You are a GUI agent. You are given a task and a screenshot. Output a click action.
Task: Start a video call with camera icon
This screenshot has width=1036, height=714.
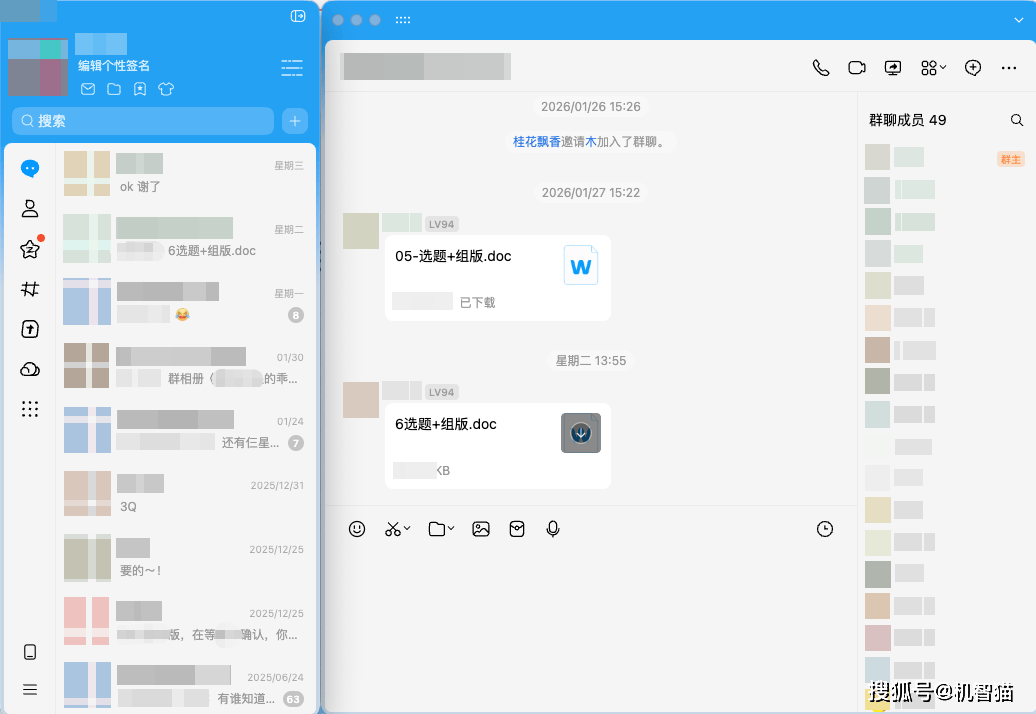click(857, 68)
